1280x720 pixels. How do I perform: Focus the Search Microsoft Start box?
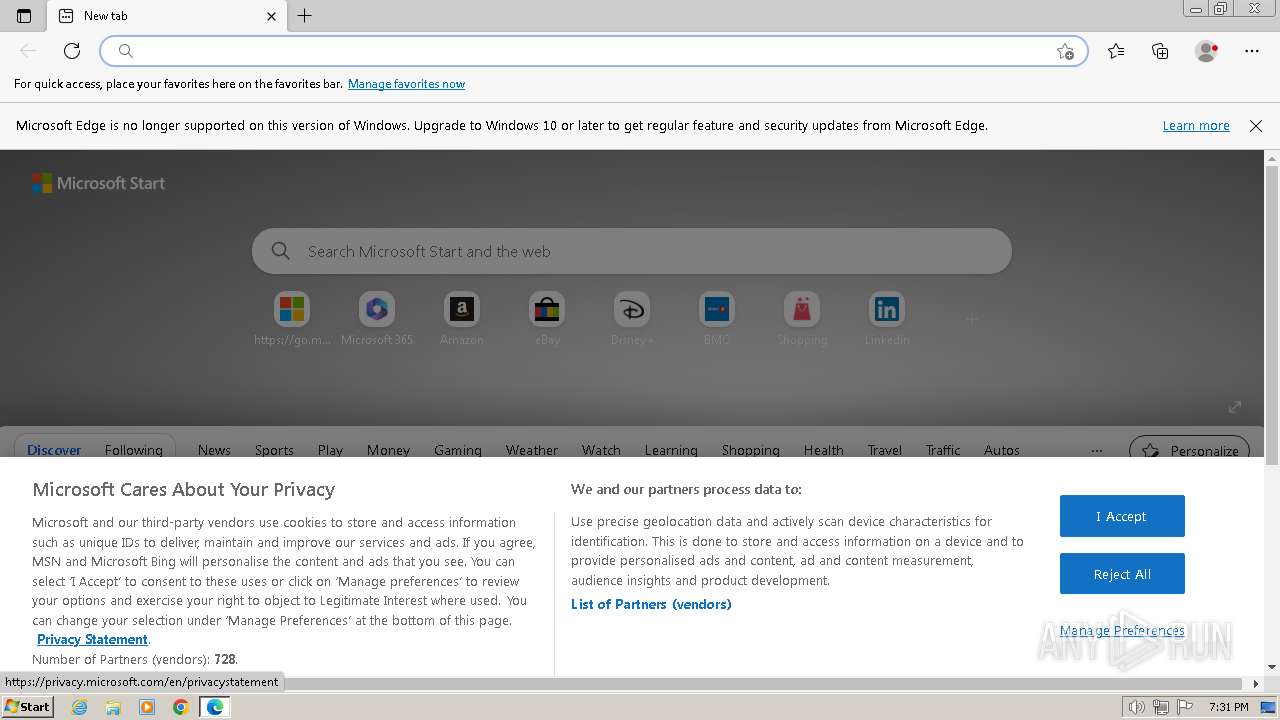(632, 251)
